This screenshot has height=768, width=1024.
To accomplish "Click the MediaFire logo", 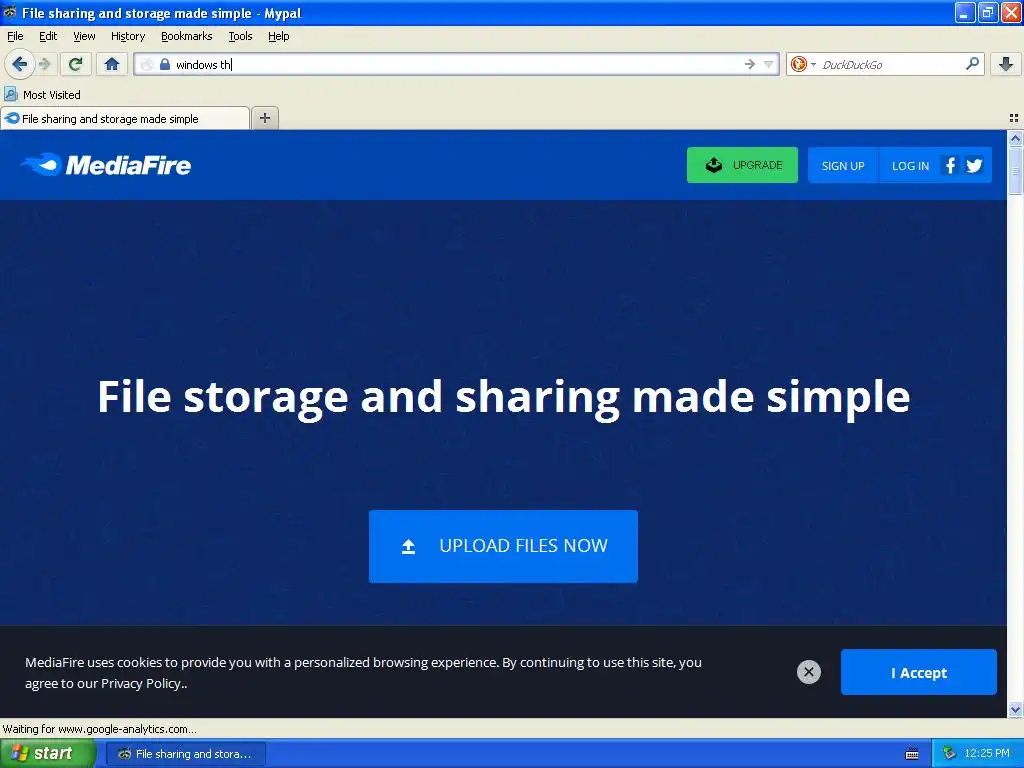I will pos(106,165).
